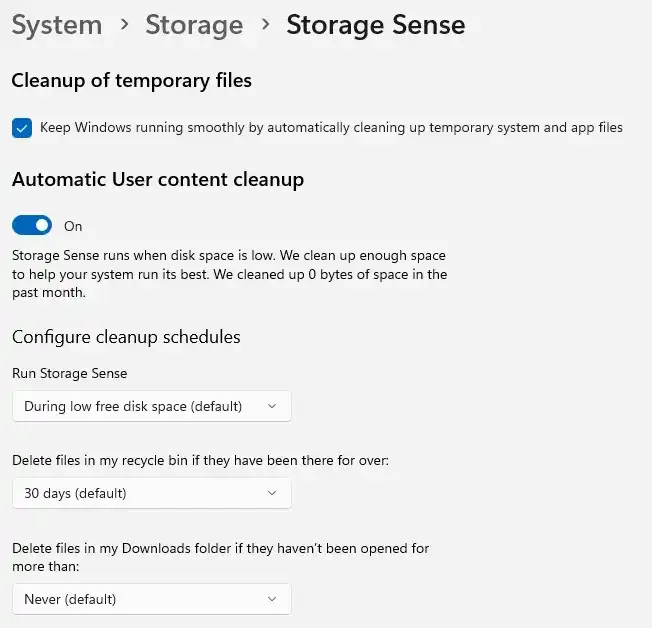
Task: Click the Storage Sense description paragraph
Action: click(x=229, y=275)
